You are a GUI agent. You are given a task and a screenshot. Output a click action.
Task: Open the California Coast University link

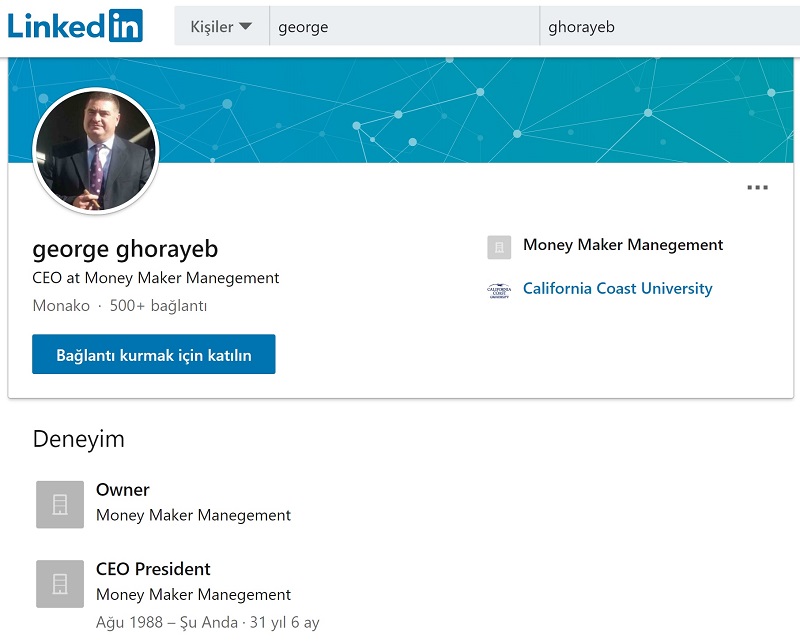[x=617, y=289]
